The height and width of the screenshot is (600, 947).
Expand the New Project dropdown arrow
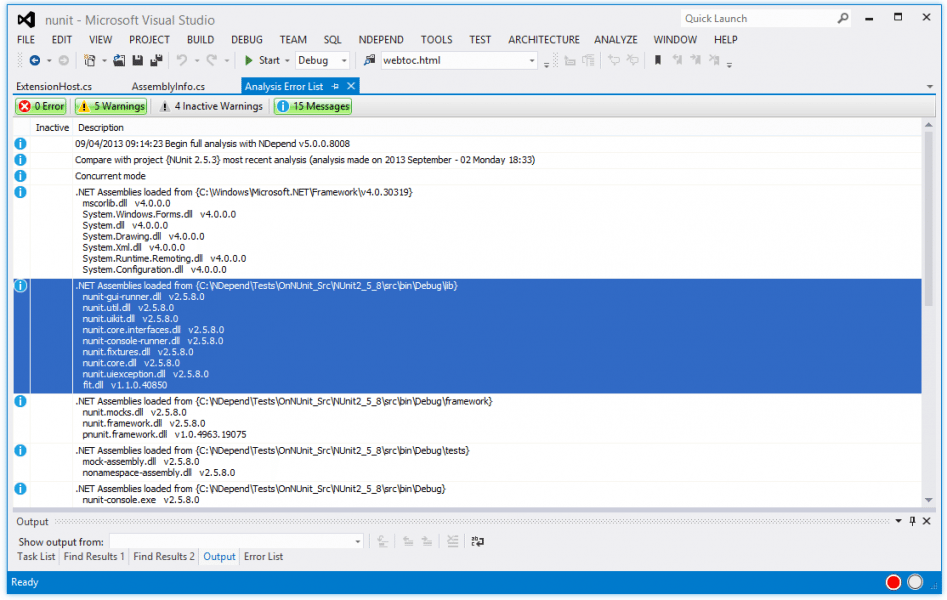click(x=104, y=60)
